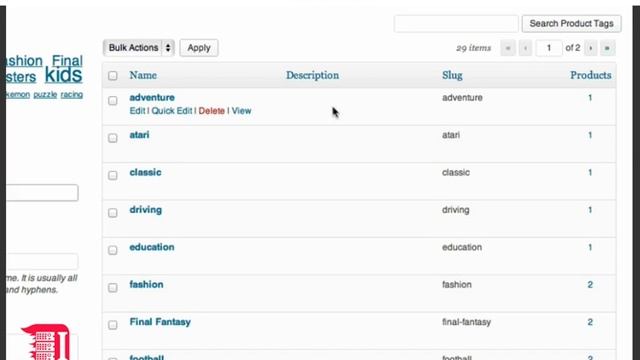Click the Apply button
Image resolution: width=640 pixels, height=360 pixels.
199,48
